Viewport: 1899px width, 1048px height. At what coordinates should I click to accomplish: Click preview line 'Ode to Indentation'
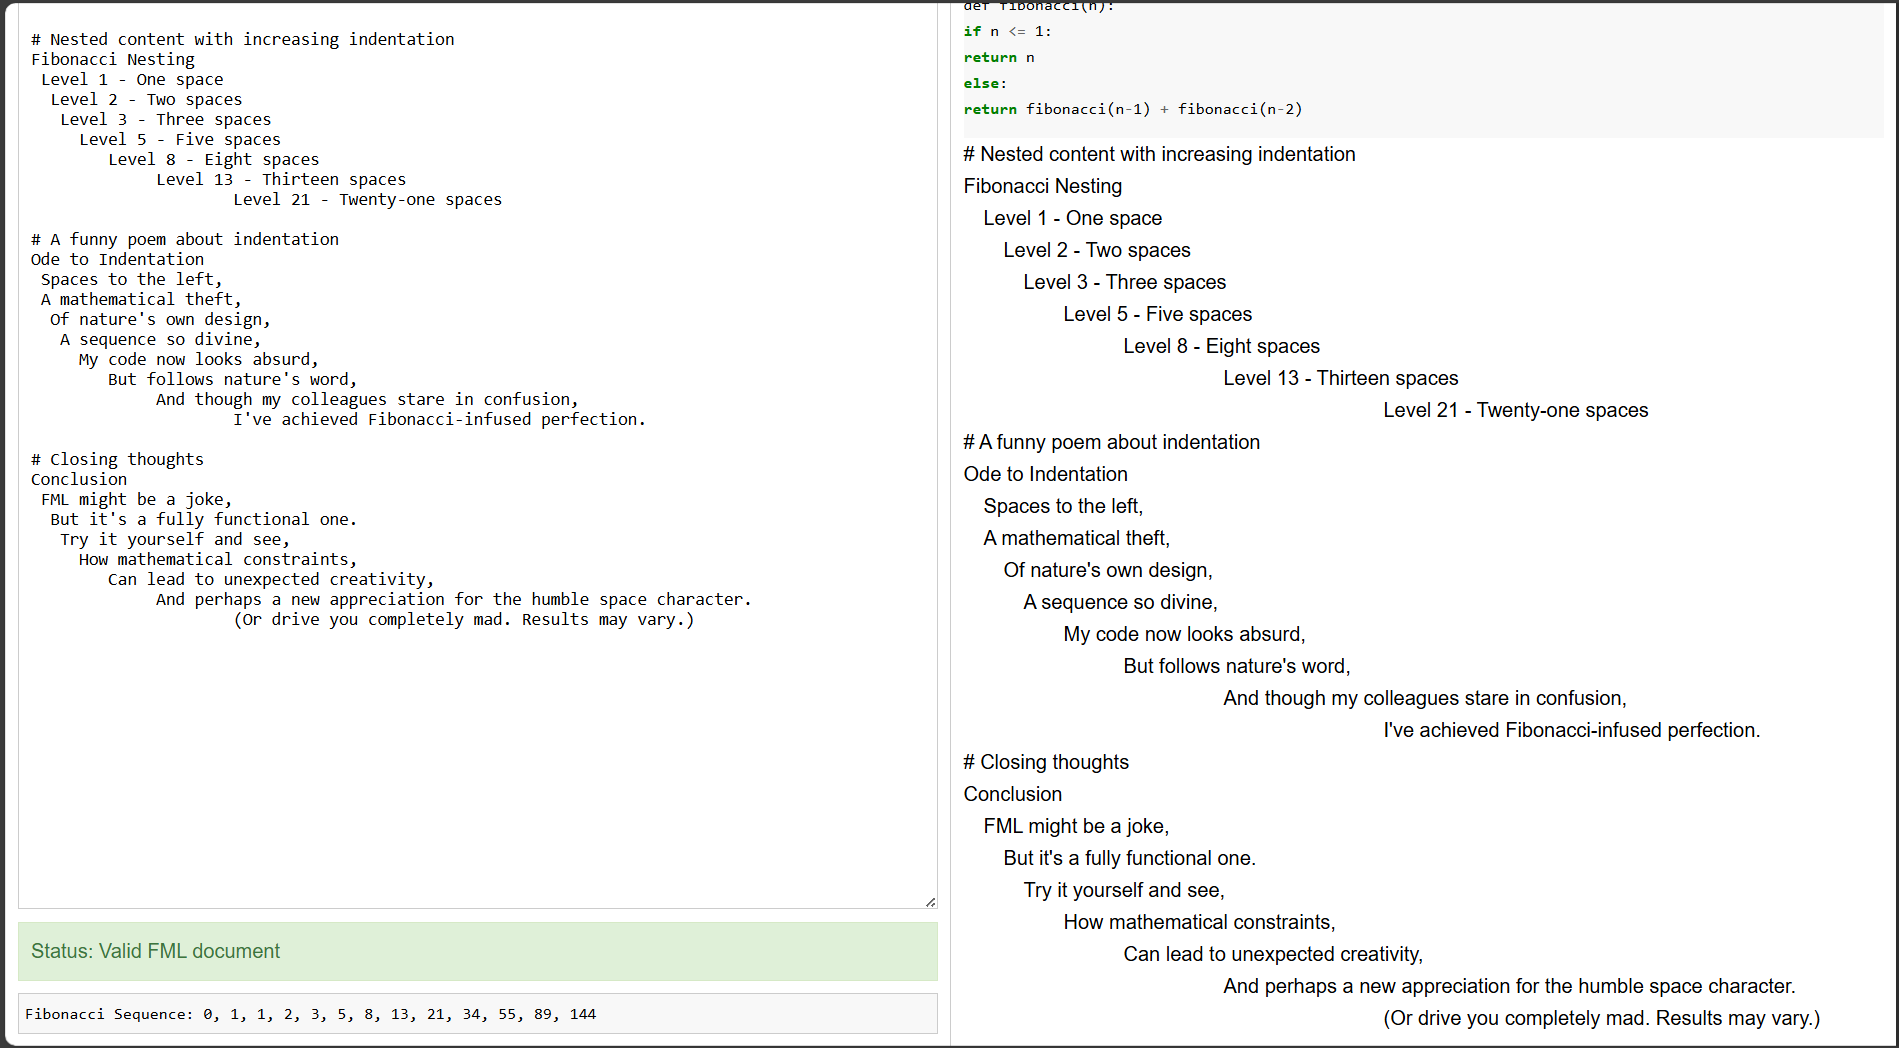tap(1046, 474)
